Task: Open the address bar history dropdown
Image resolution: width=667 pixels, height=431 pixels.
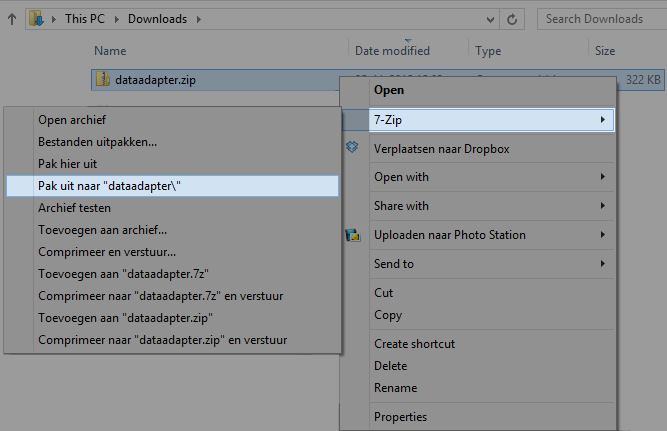Action: [489, 19]
